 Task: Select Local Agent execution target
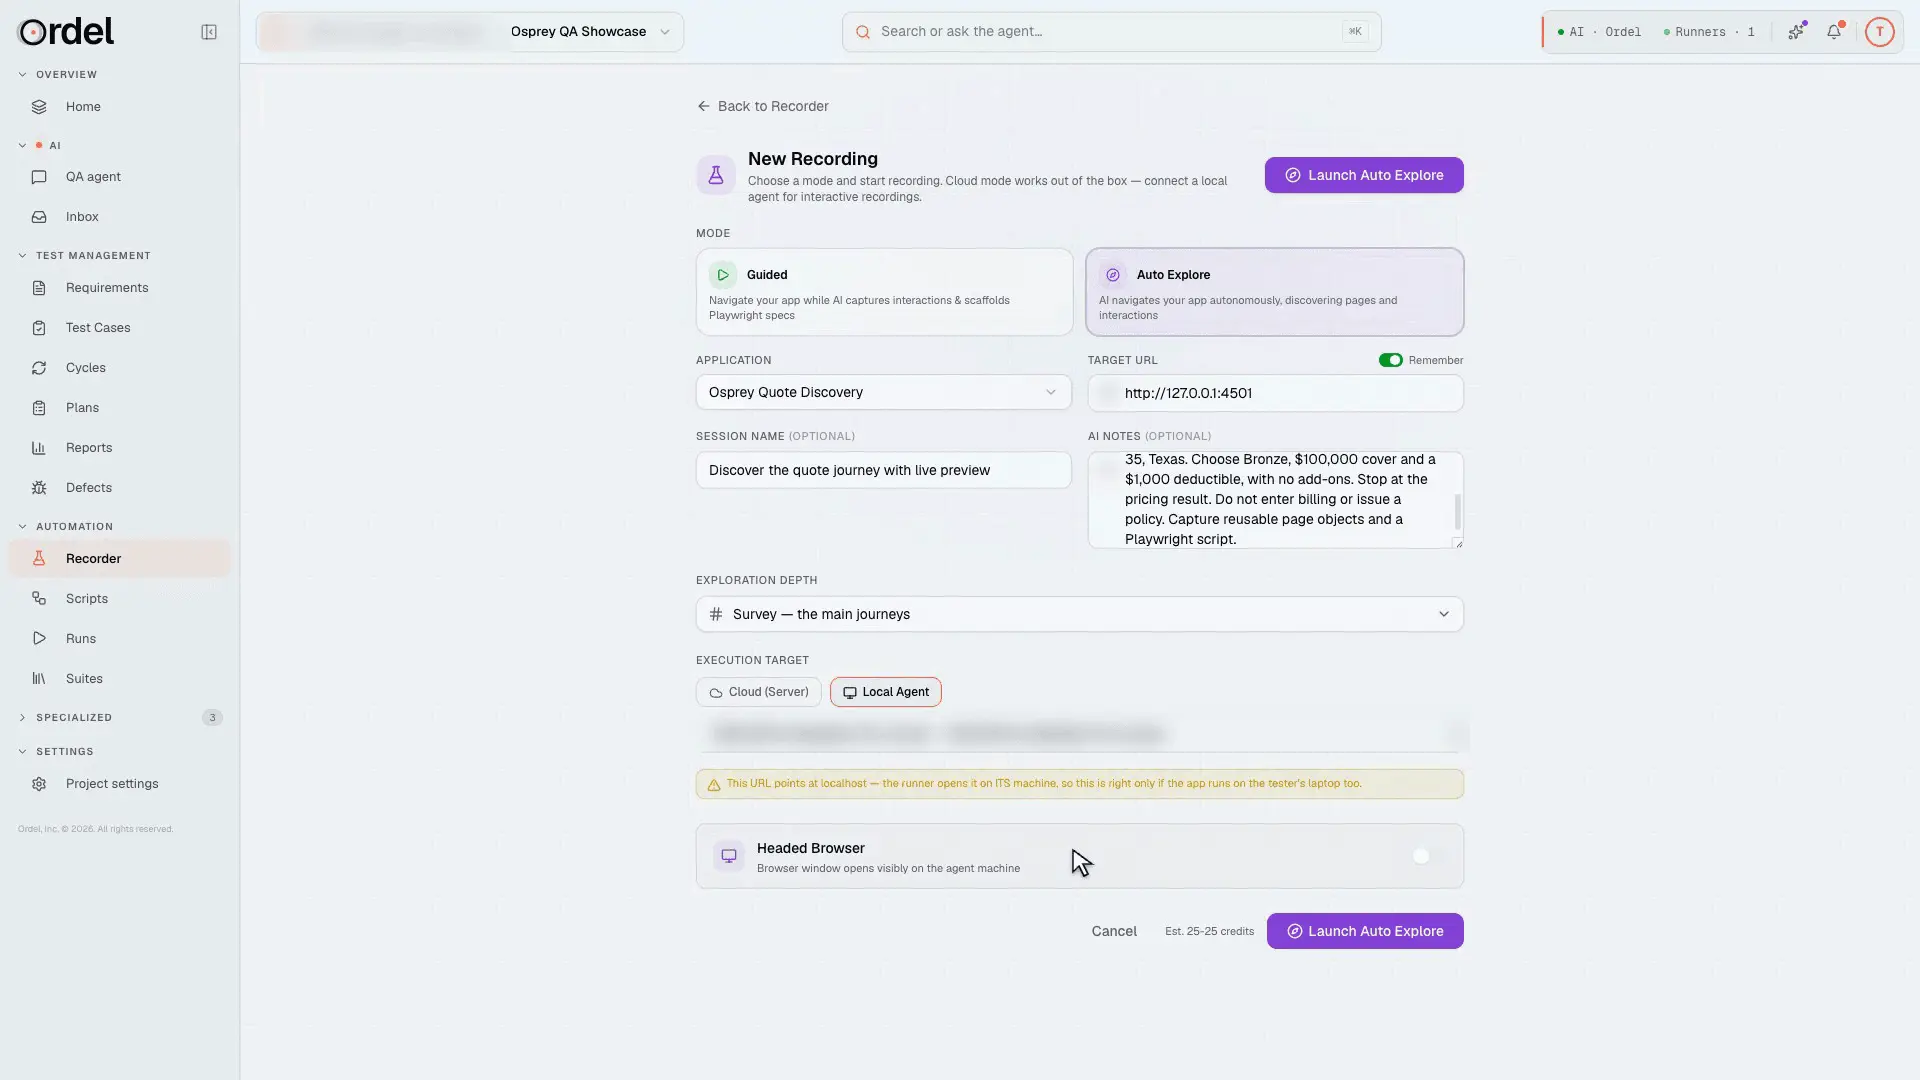coord(885,692)
